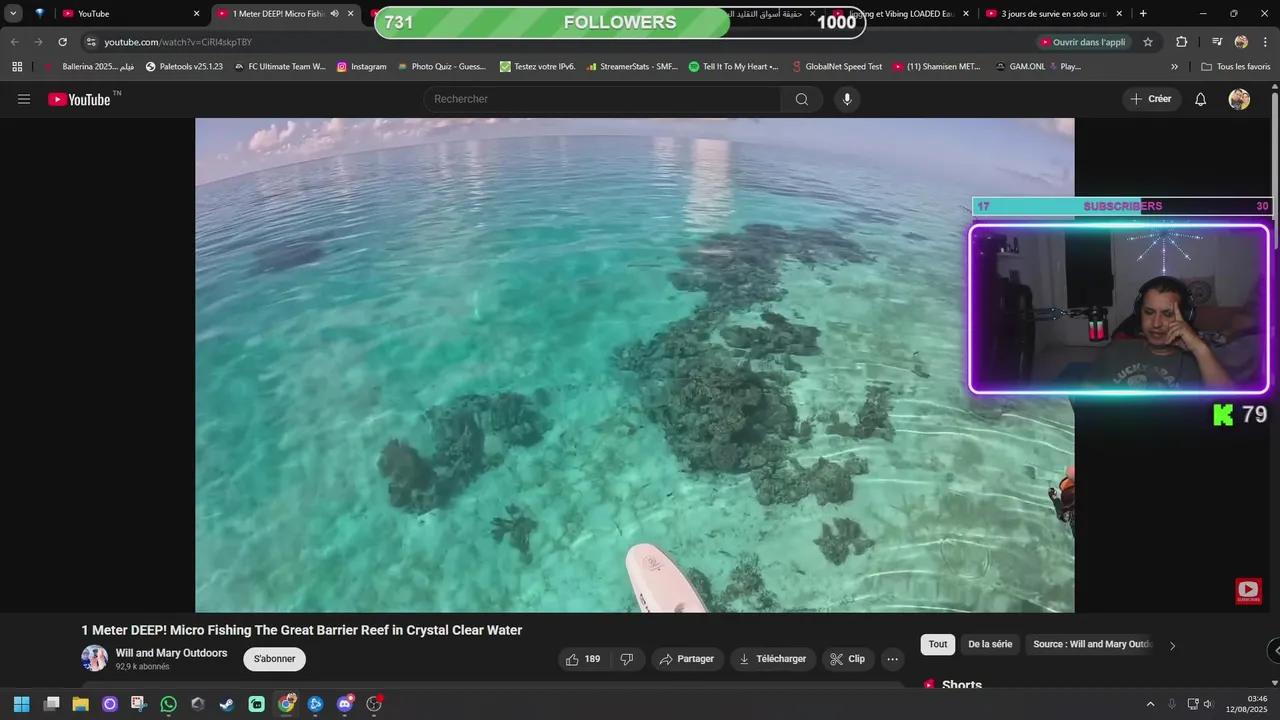Click the reef video player
Viewport: 1280px width, 720px height.
click(x=635, y=365)
